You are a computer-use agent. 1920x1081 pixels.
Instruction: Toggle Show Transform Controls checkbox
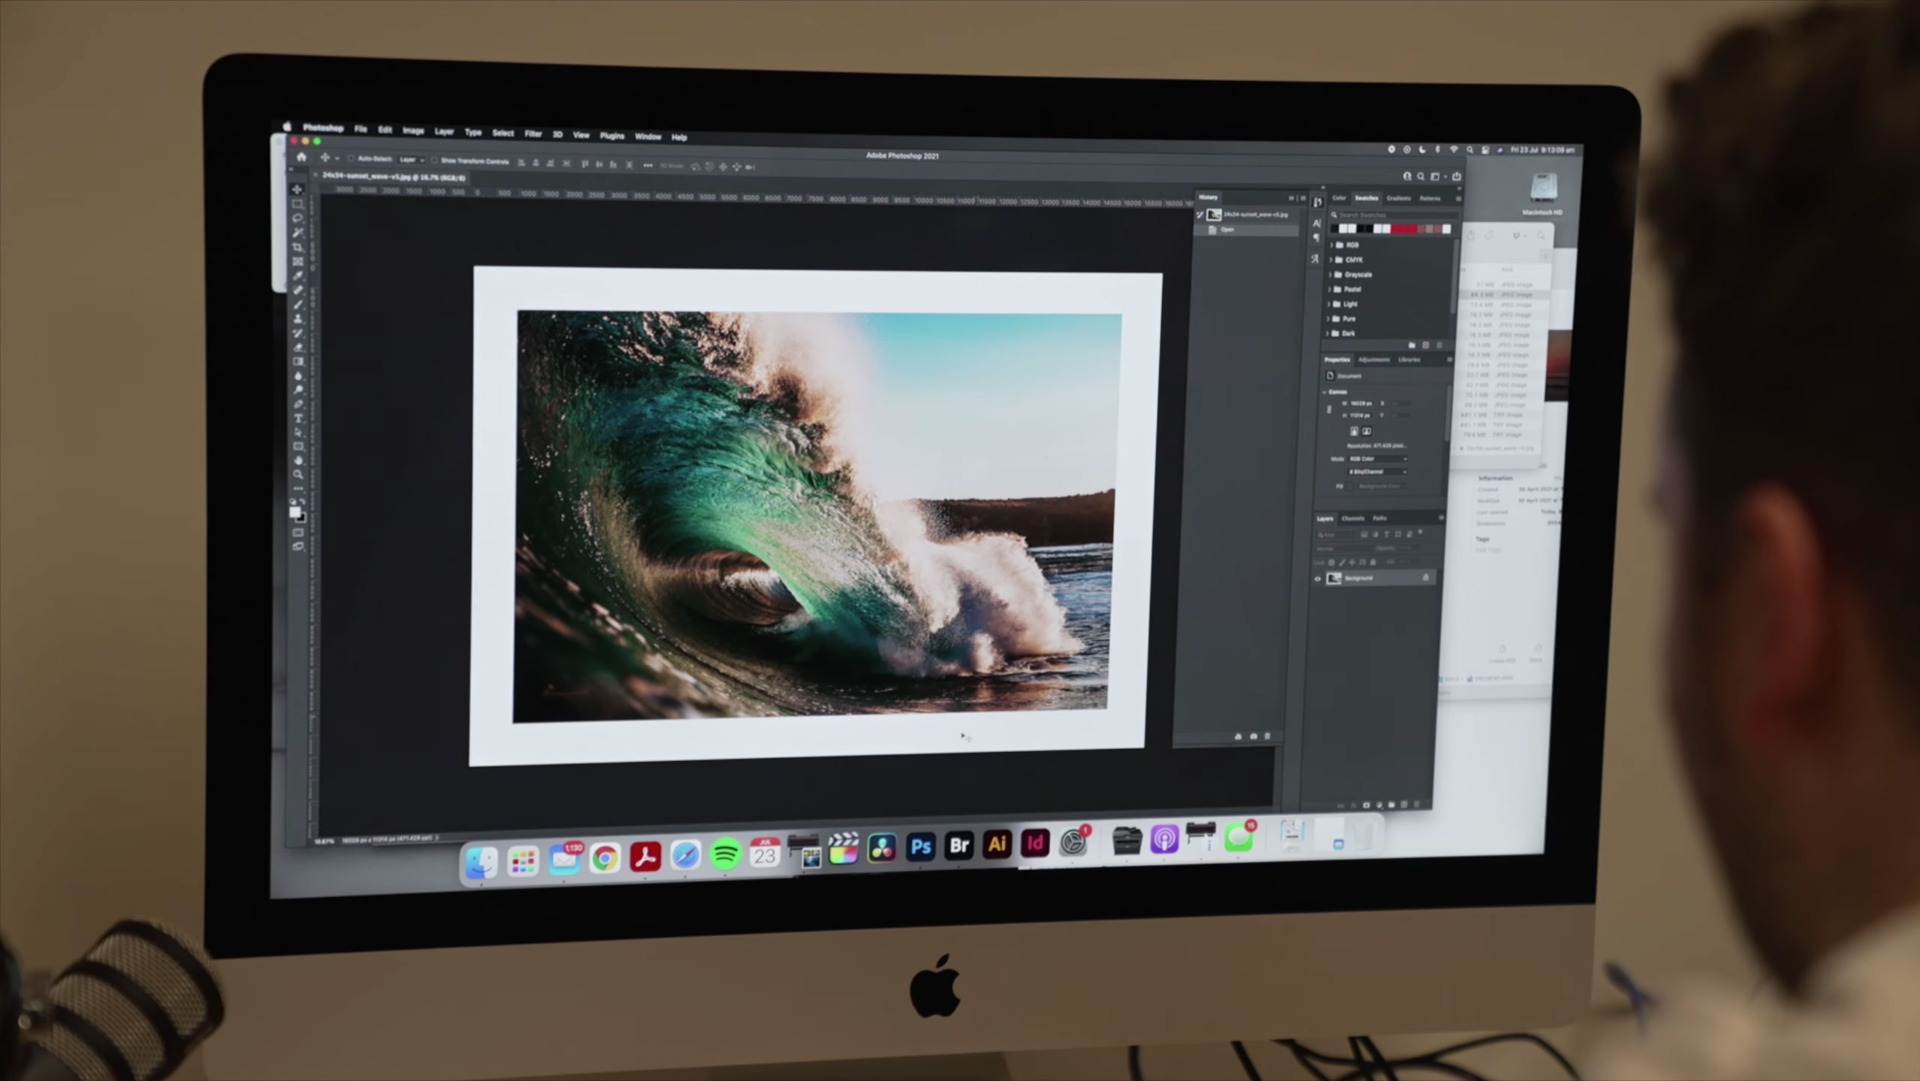point(434,160)
